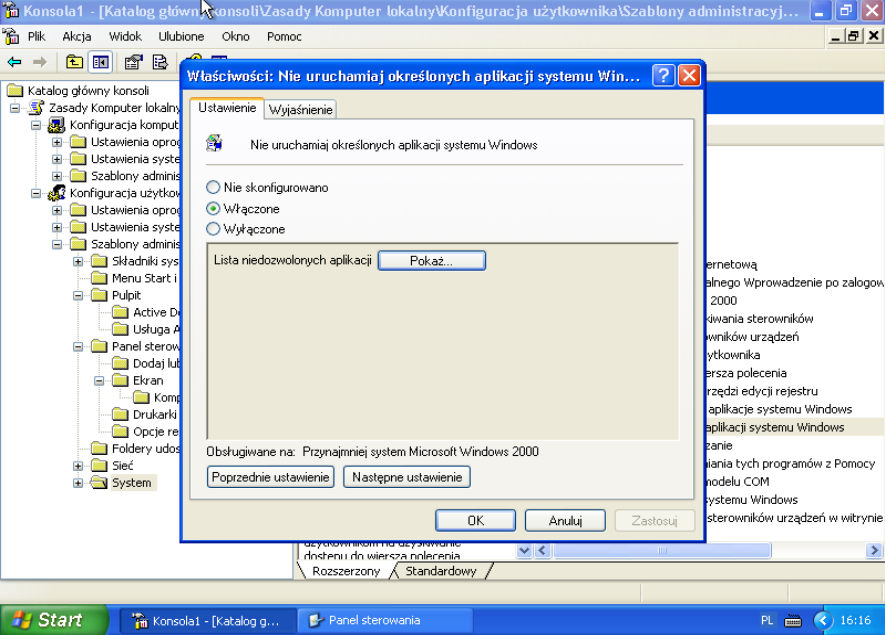Click the Back arrow in the toolbar
This screenshot has height=635, width=885.
point(14,62)
